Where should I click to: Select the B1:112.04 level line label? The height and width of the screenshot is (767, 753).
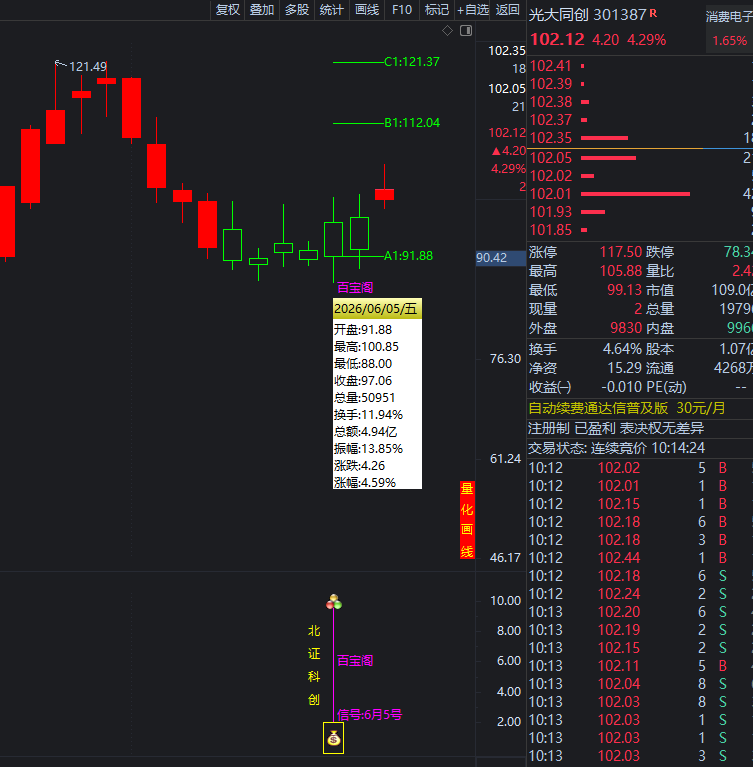click(x=411, y=123)
